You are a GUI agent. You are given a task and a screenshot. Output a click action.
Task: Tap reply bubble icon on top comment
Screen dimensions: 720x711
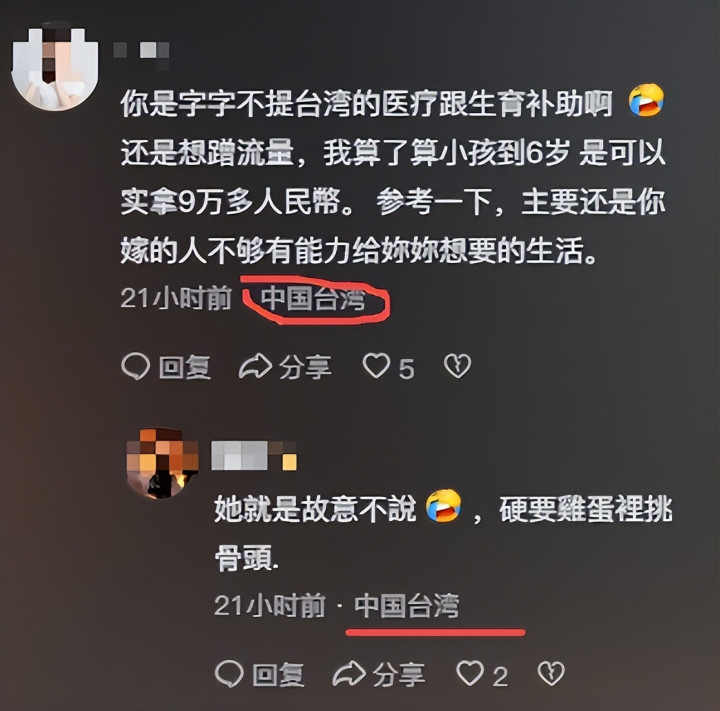coord(135,367)
